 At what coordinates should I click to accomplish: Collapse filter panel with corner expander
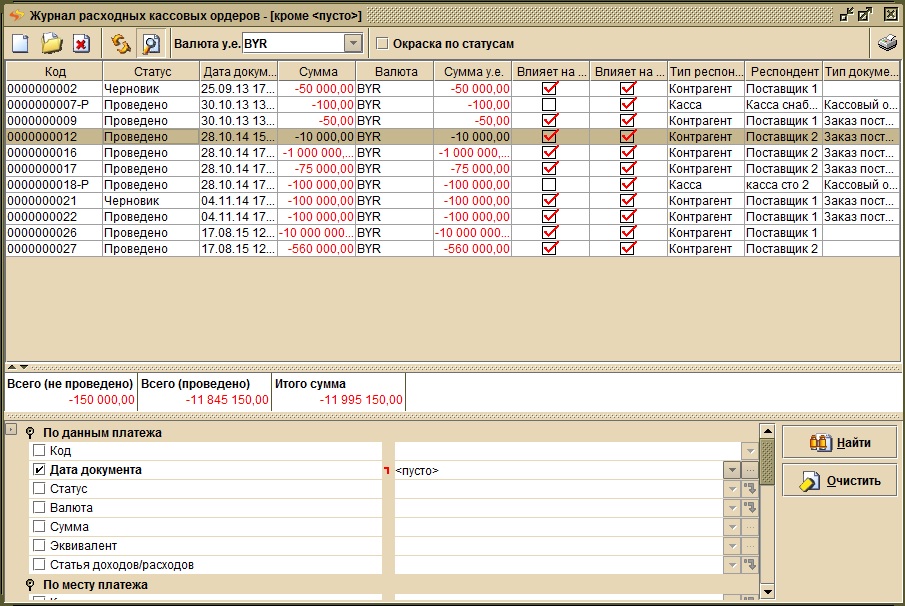point(11,429)
